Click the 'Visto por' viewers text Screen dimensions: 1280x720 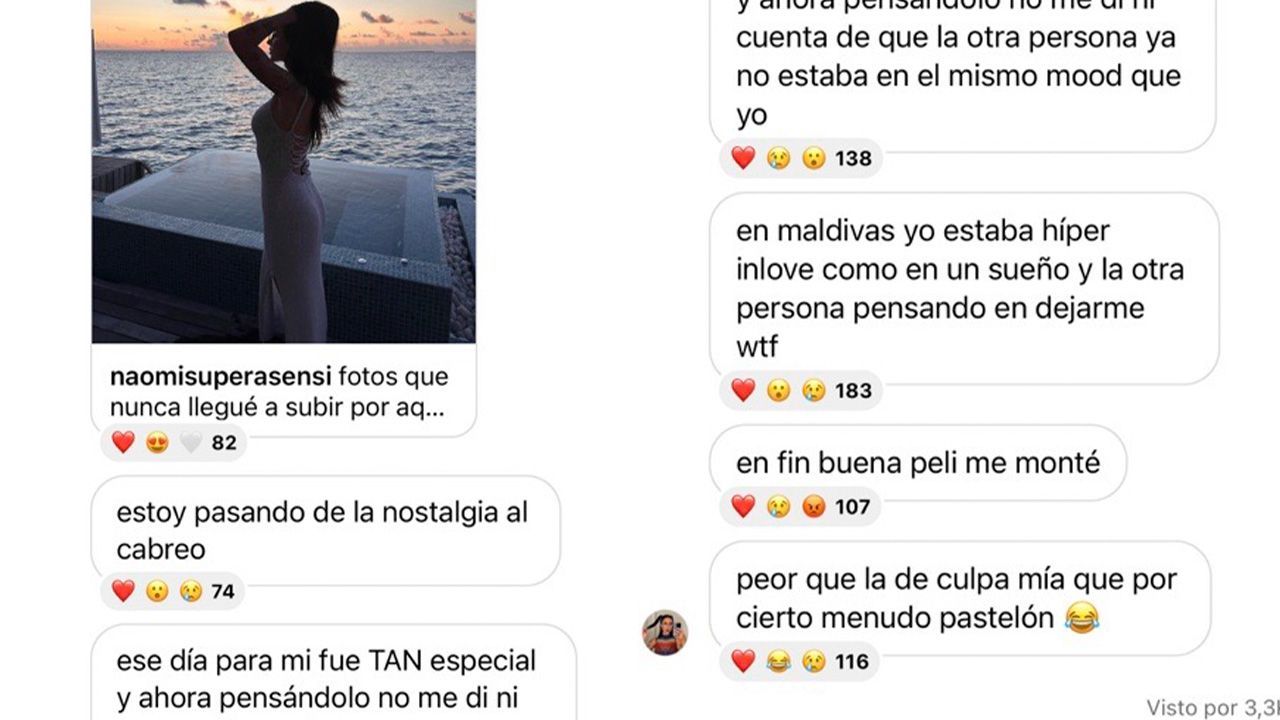tap(1212, 707)
